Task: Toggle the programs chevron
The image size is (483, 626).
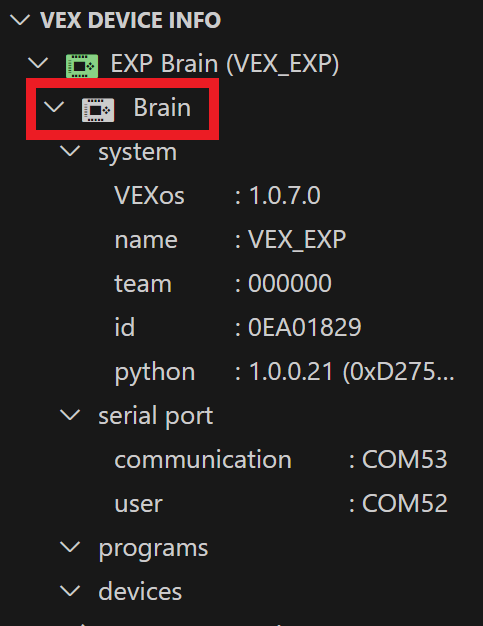Action: click(70, 547)
